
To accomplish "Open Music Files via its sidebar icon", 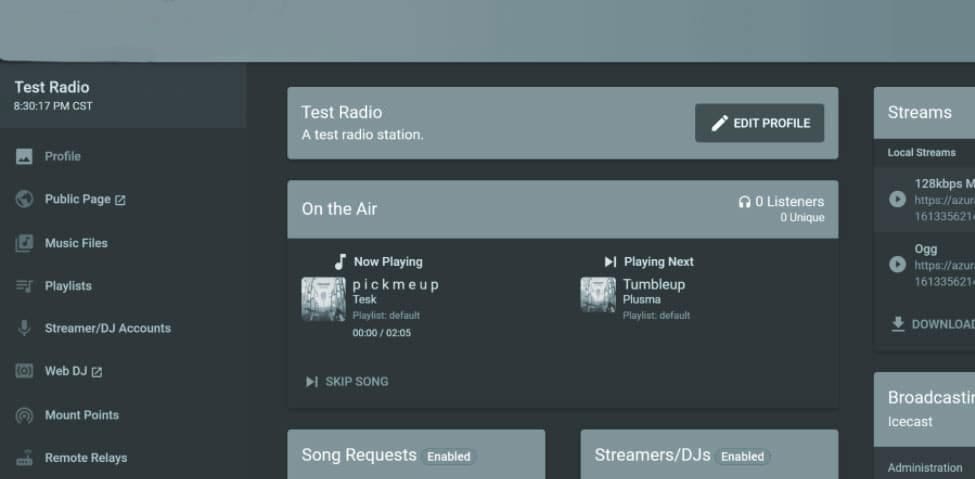I will point(25,243).
